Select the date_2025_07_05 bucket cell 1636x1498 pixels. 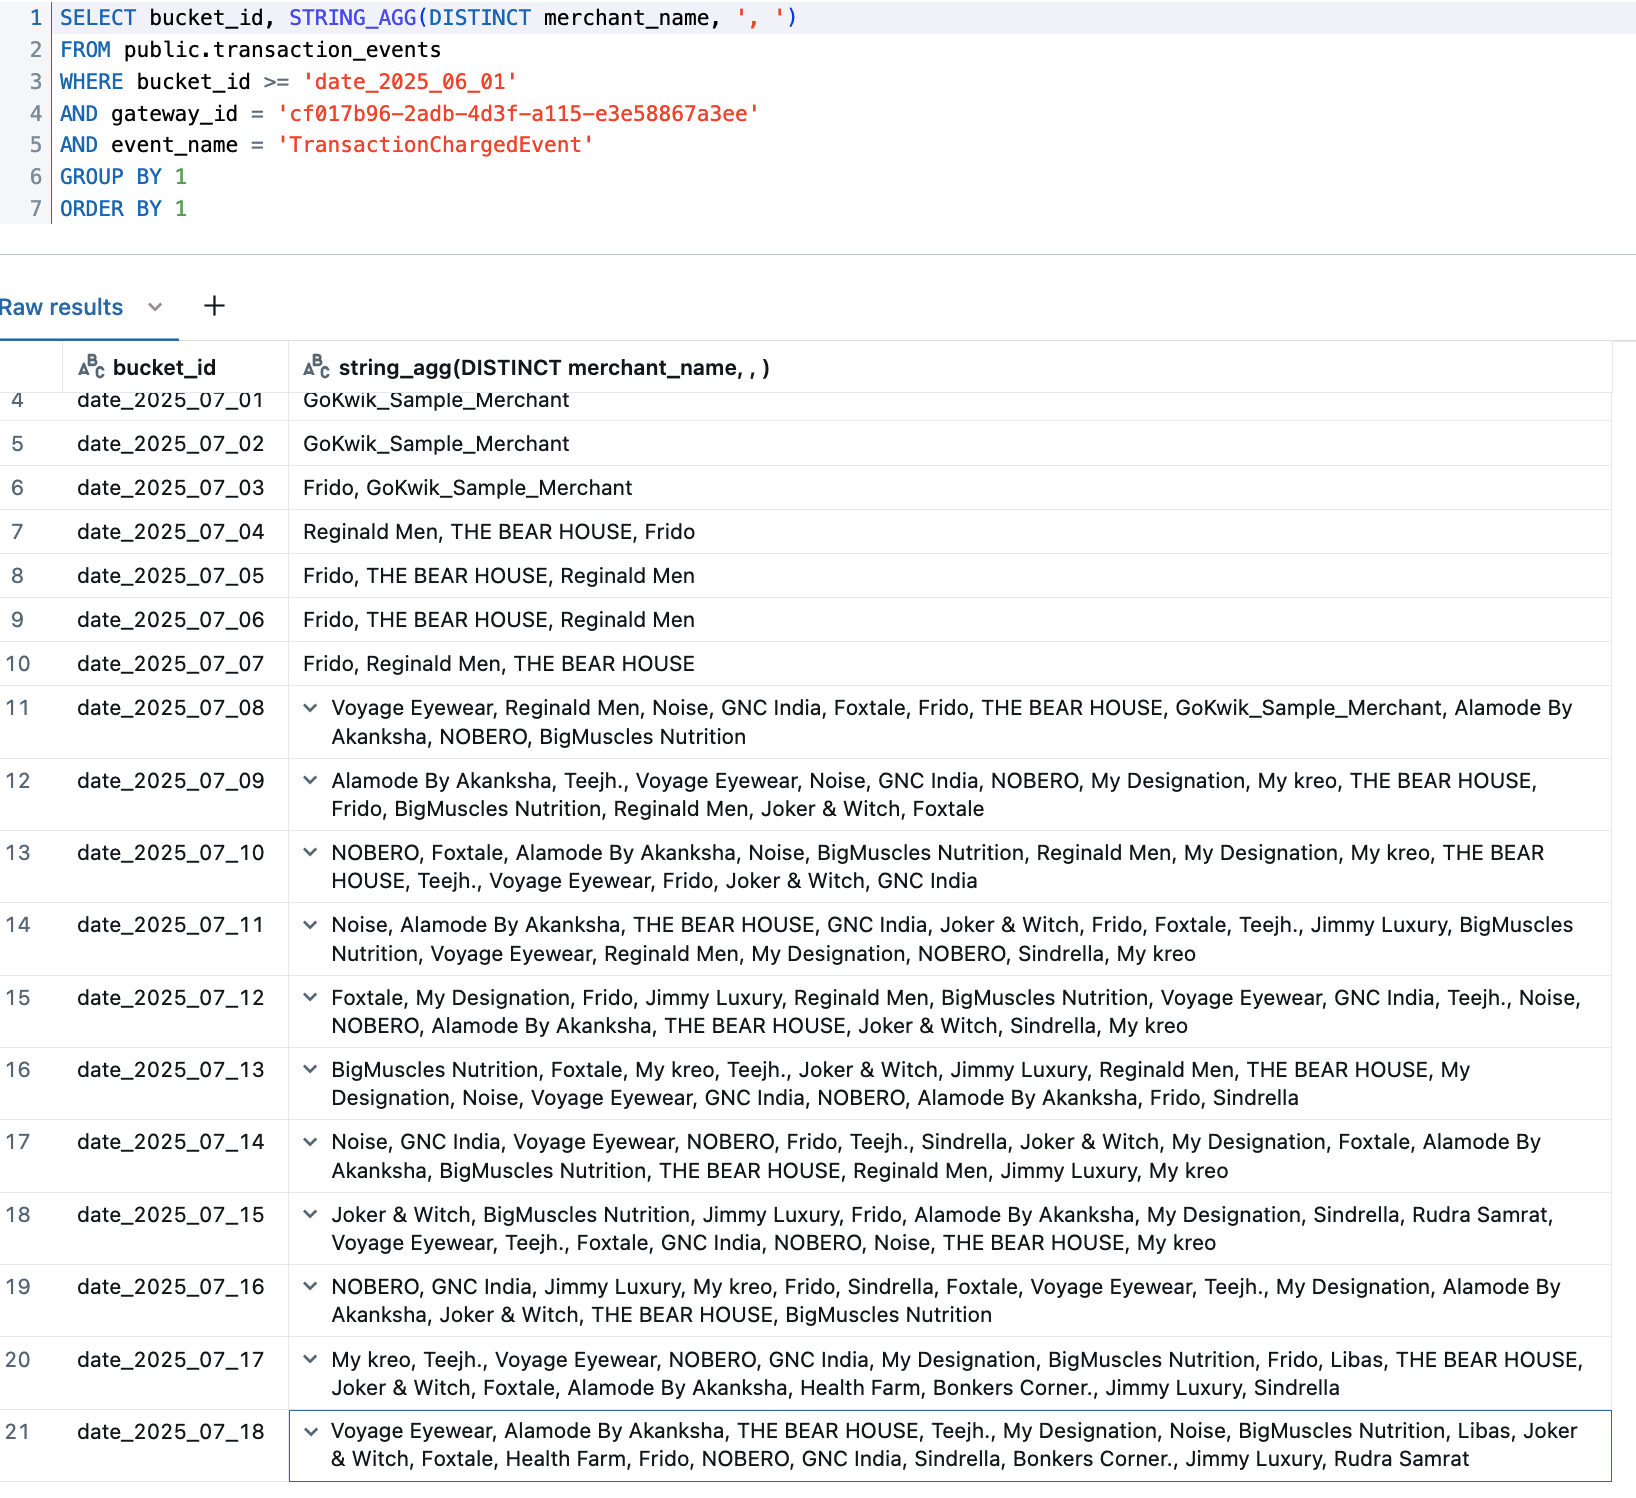click(x=175, y=576)
